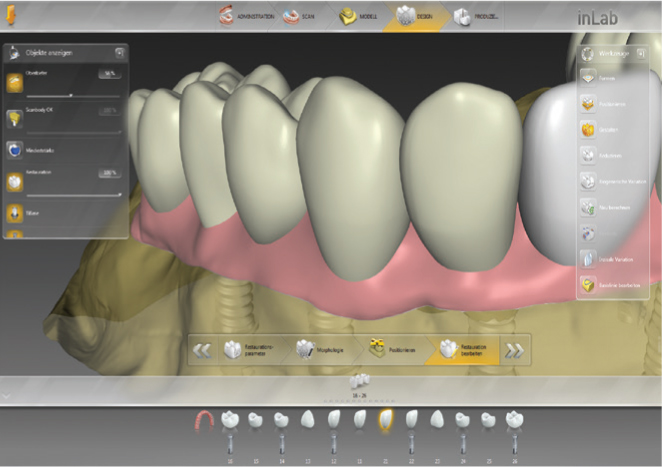662x467 pixels.
Task: Toggle Restauration object visibility
Action: coord(16,182)
